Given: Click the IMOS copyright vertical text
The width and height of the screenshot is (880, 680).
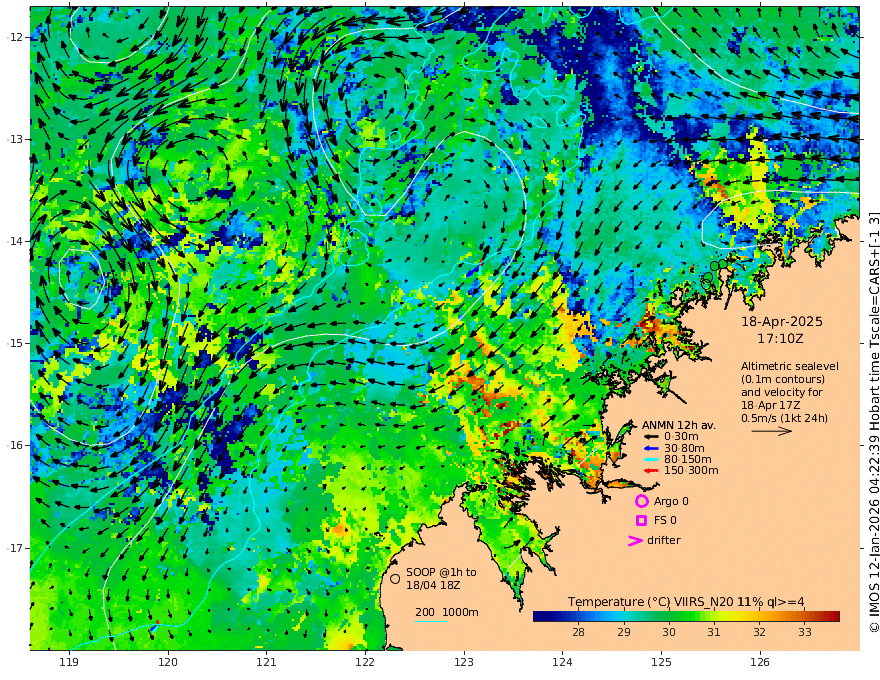Looking at the screenshot, I should pyautogui.click(x=873, y=422).
